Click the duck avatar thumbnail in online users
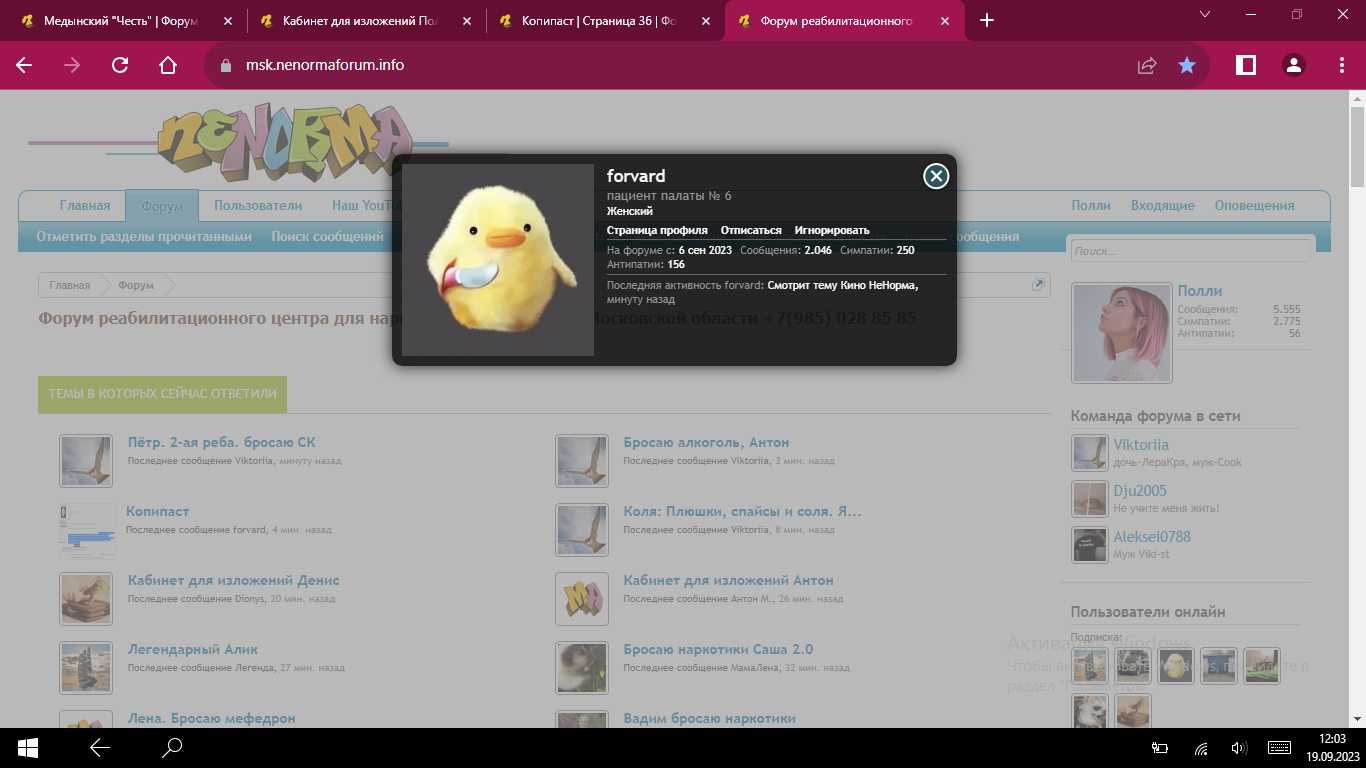Screen dimensions: 1366x768 point(1176,665)
